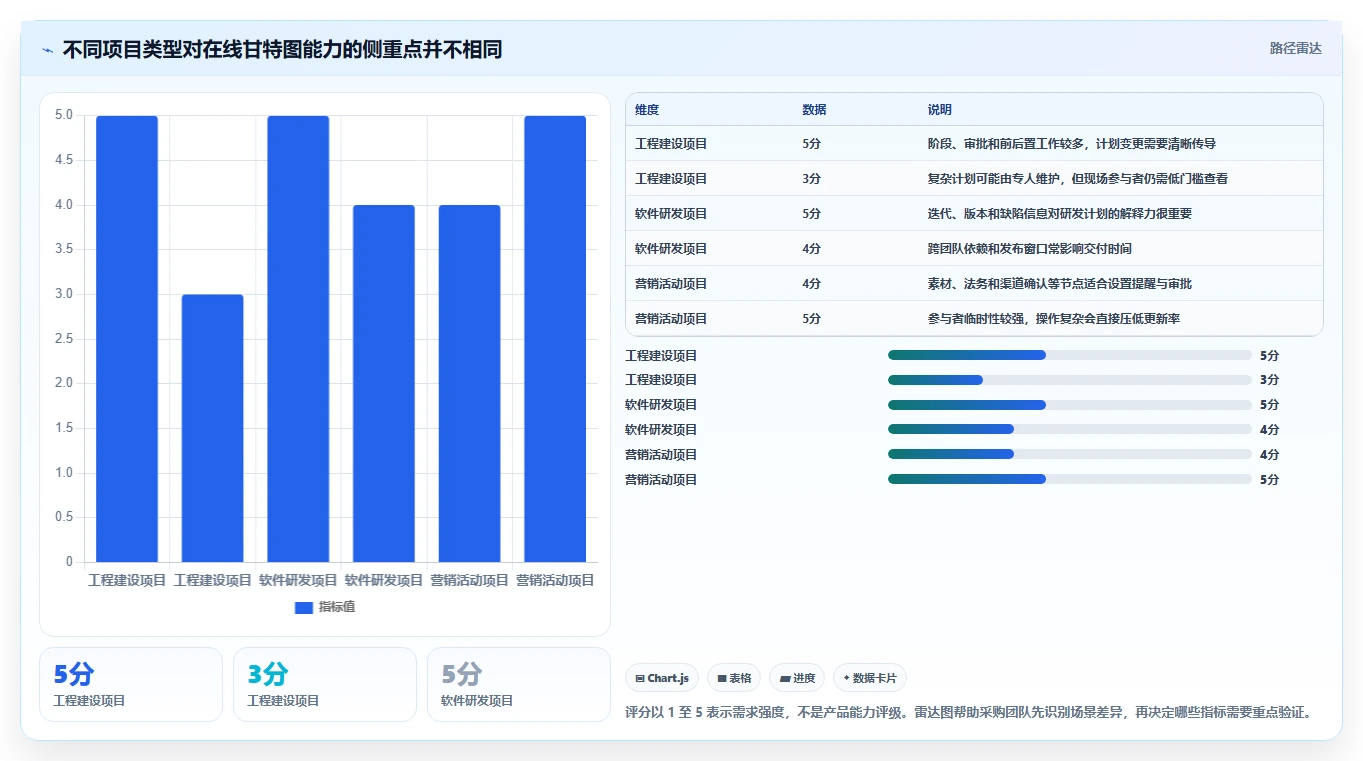
Task: Toggle the blue 指标值 legend swatch
Action: pyautogui.click(x=304, y=608)
